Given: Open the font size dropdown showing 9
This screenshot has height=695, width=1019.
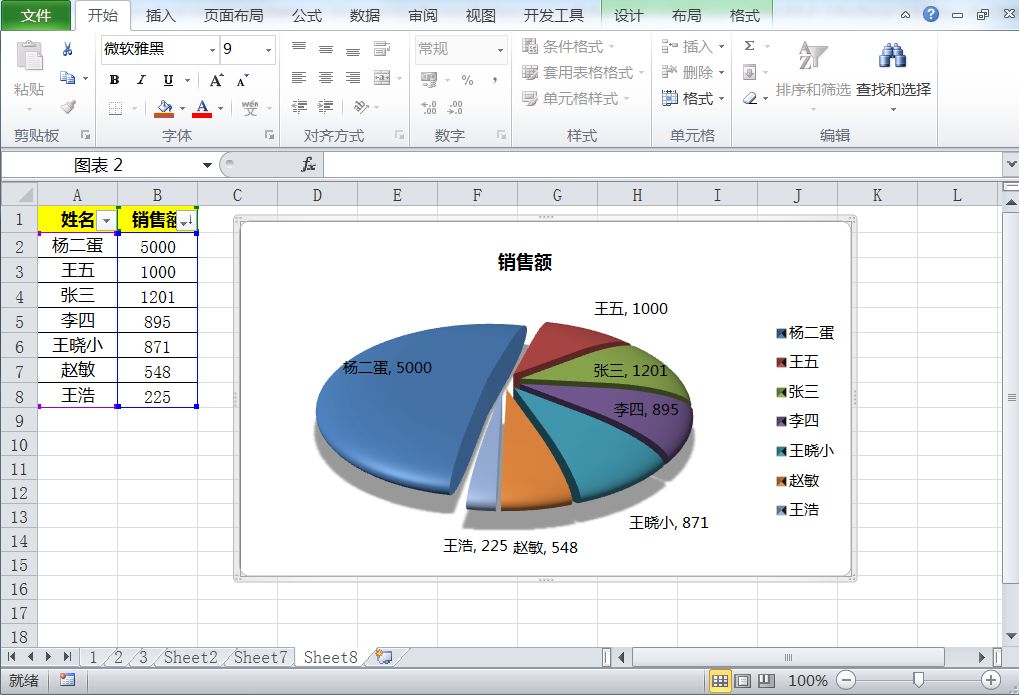Looking at the screenshot, I should pyautogui.click(x=268, y=50).
